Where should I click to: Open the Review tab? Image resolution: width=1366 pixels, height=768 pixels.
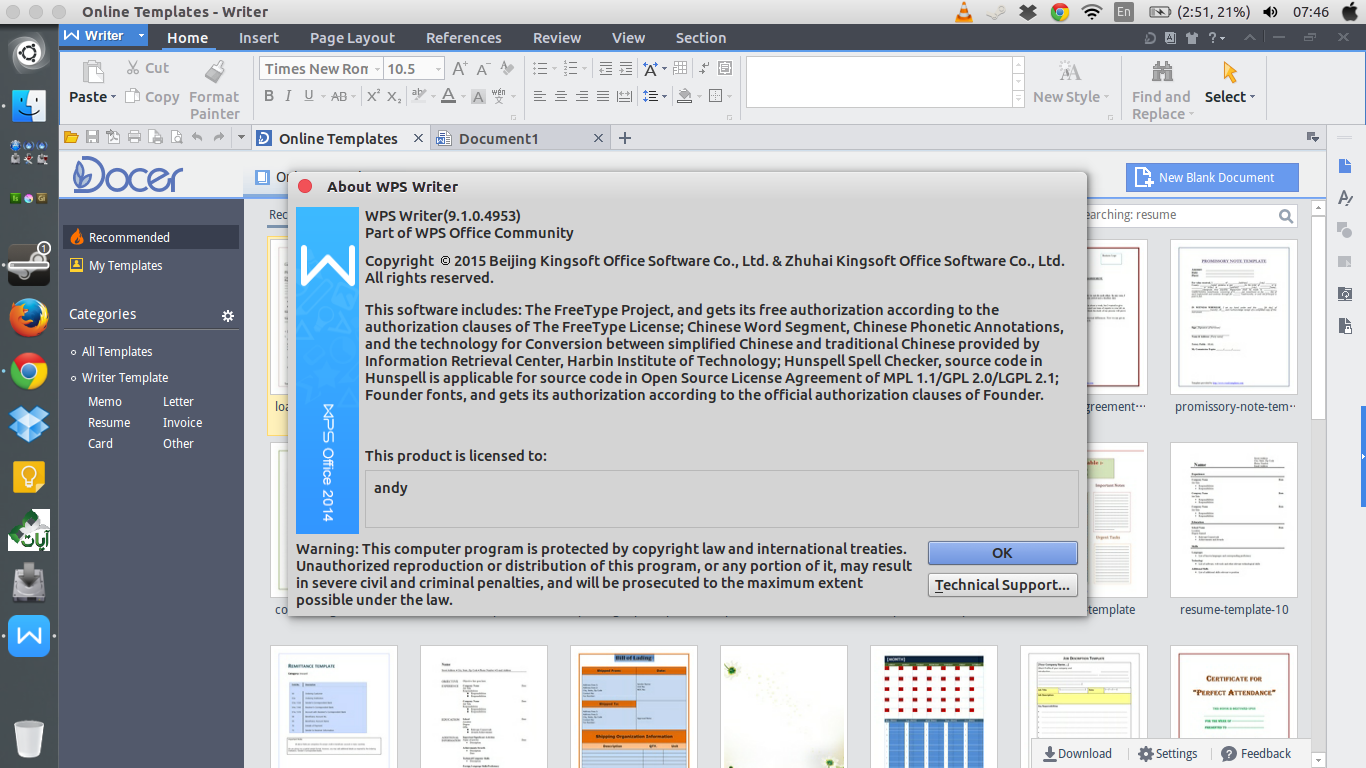tap(557, 38)
